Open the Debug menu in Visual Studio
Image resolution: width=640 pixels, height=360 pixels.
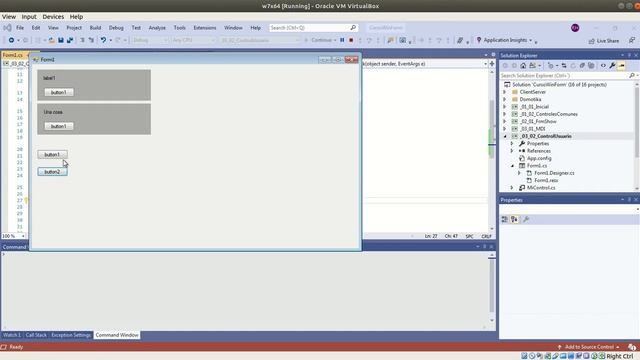coord(116,28)
